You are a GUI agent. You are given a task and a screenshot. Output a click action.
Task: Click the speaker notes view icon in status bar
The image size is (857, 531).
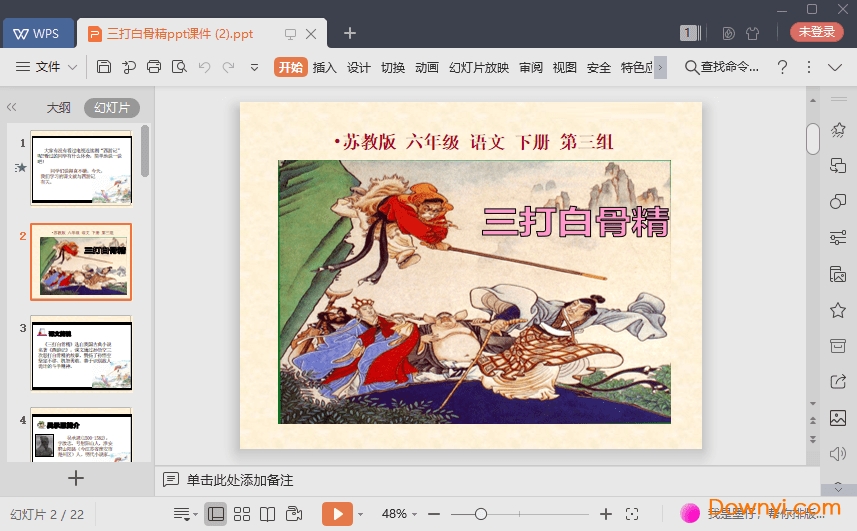[x=294, y=514]
